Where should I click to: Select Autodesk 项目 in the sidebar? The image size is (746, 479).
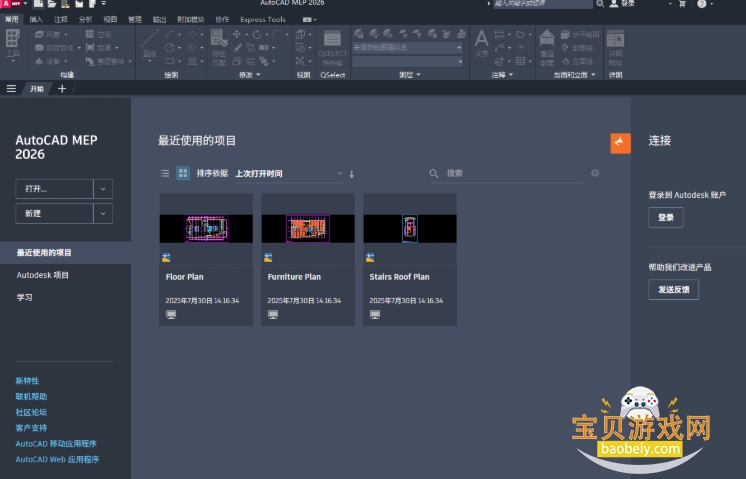43,275
